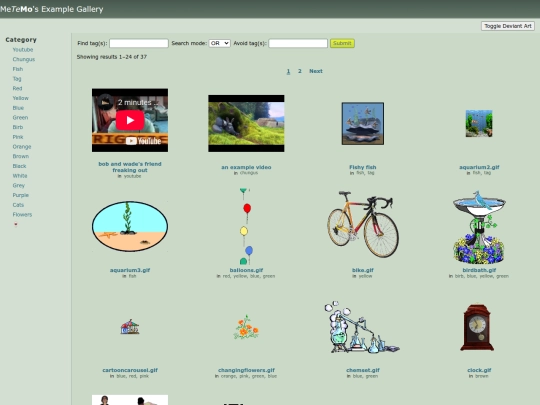Select the Black category
Screen dimensions: 540x405
tap(19, 166)
